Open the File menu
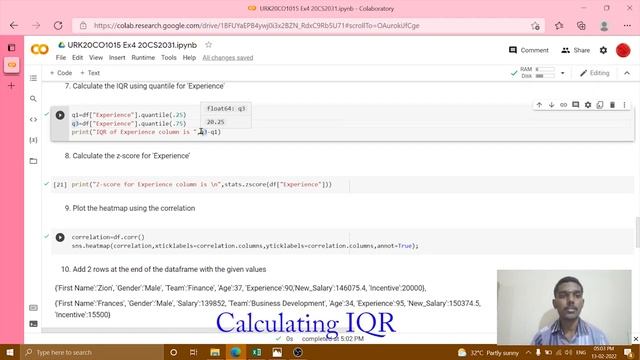 pos(61,58)
